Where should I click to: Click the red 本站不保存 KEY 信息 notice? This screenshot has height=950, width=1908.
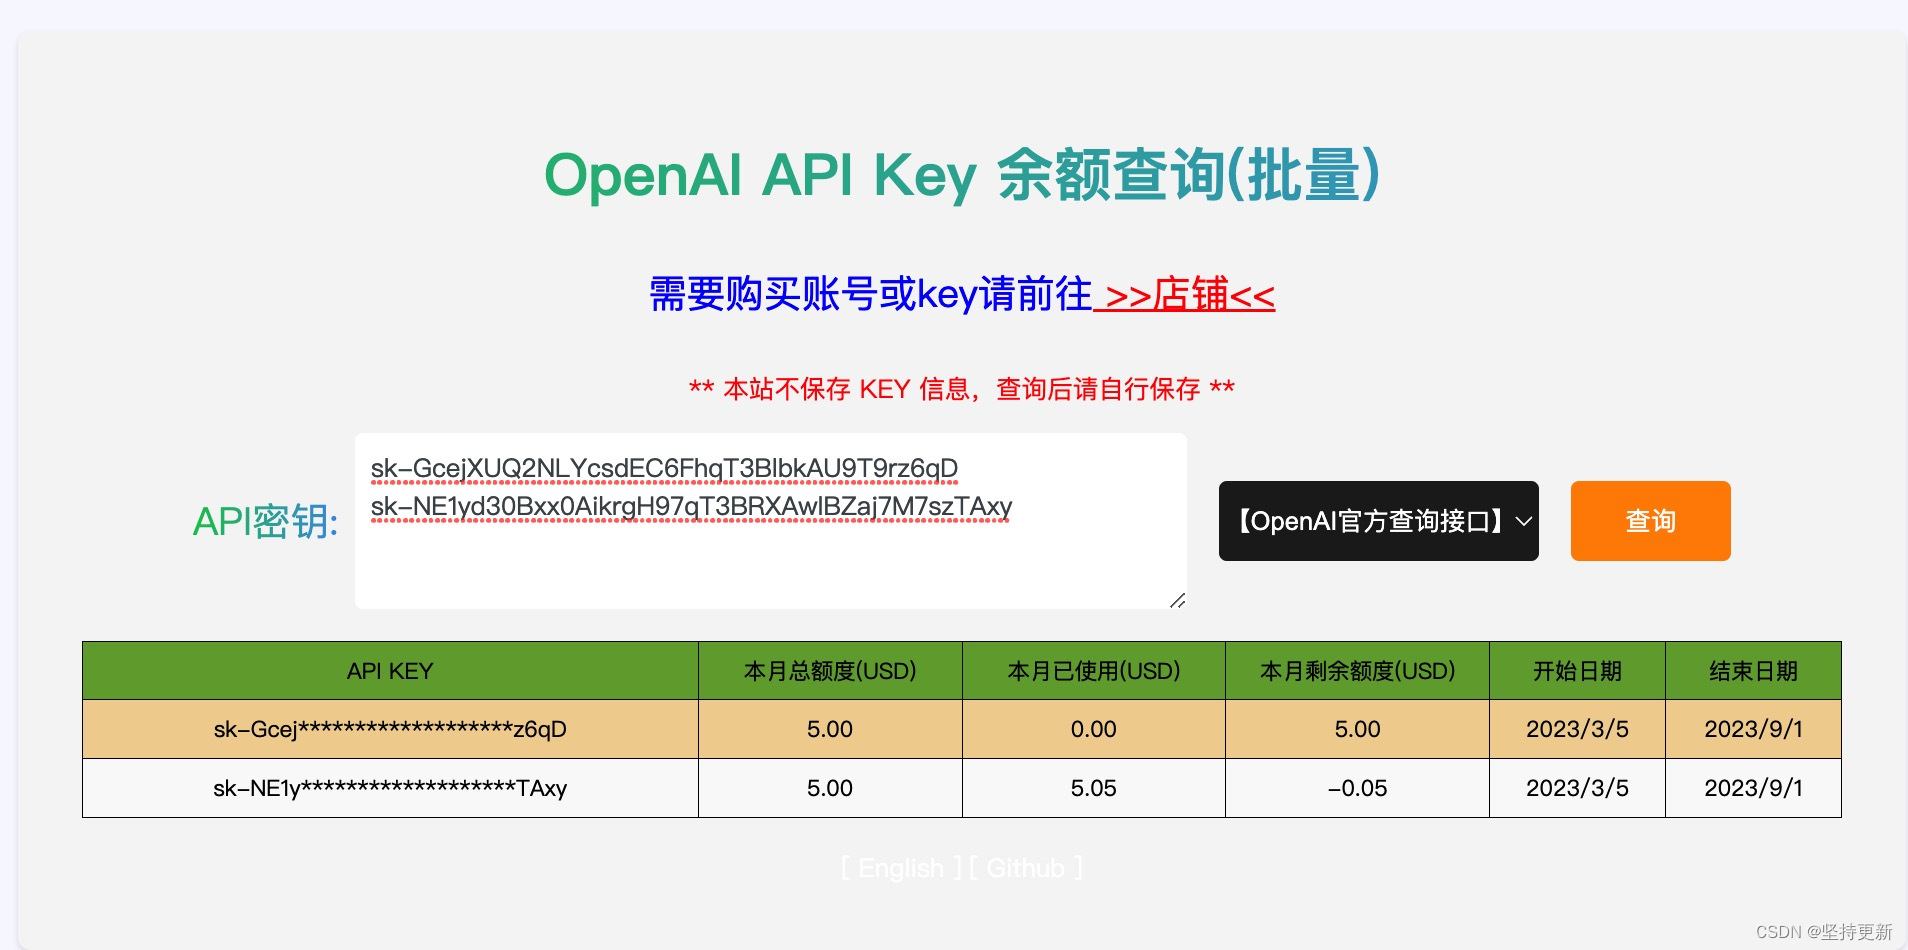pyautogui.click(x=962, y=389)
